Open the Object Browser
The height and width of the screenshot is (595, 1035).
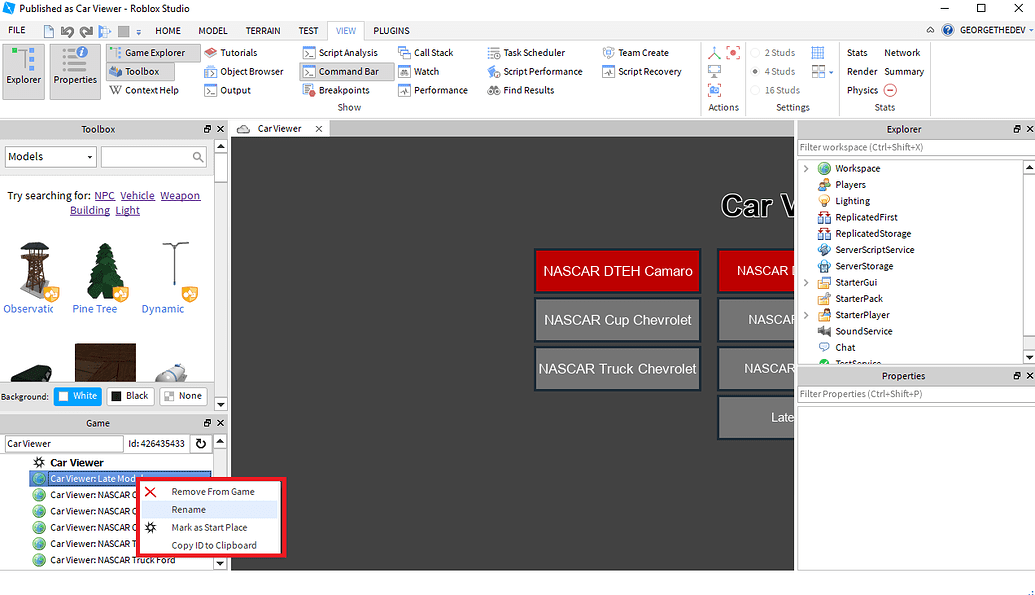tap(244, 71)
